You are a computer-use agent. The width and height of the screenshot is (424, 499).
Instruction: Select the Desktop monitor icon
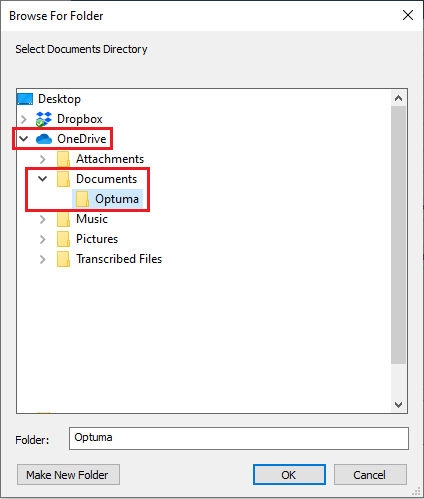click(25, 99)
